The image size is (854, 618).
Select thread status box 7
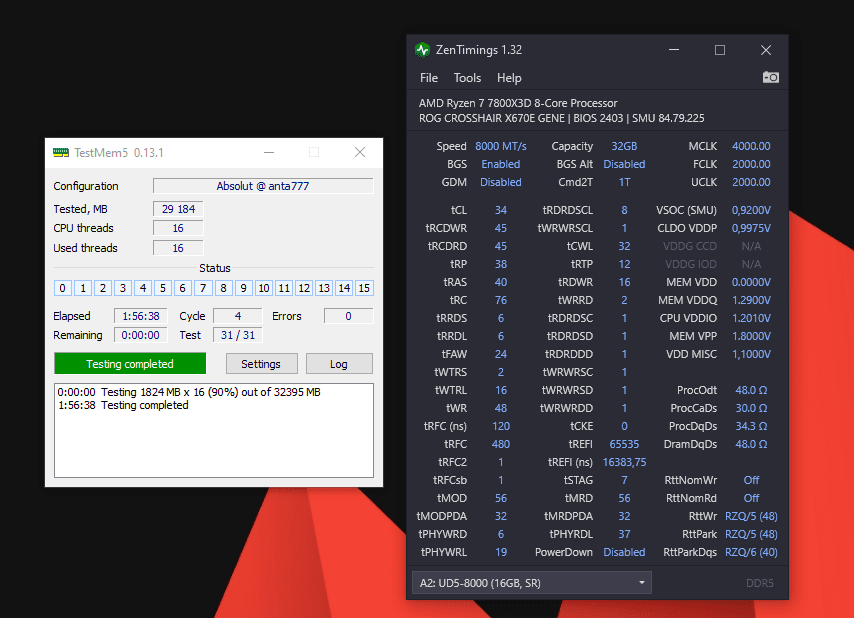click(x=203, y=288)
